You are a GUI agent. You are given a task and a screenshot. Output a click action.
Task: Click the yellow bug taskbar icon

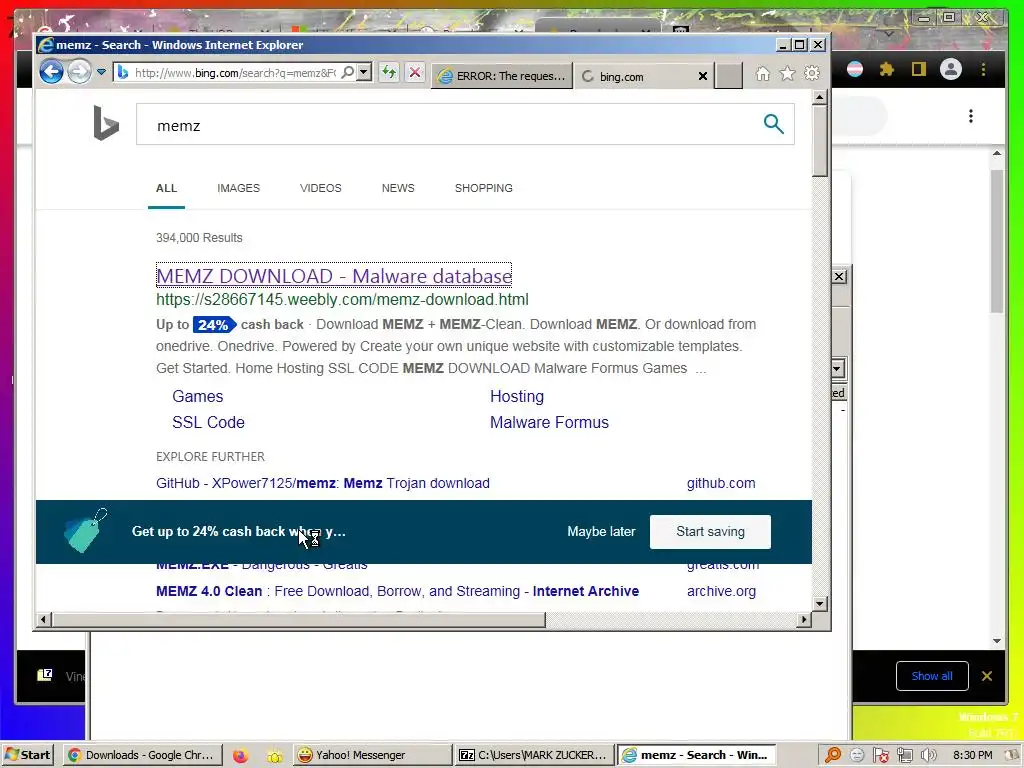click(275, 756)
